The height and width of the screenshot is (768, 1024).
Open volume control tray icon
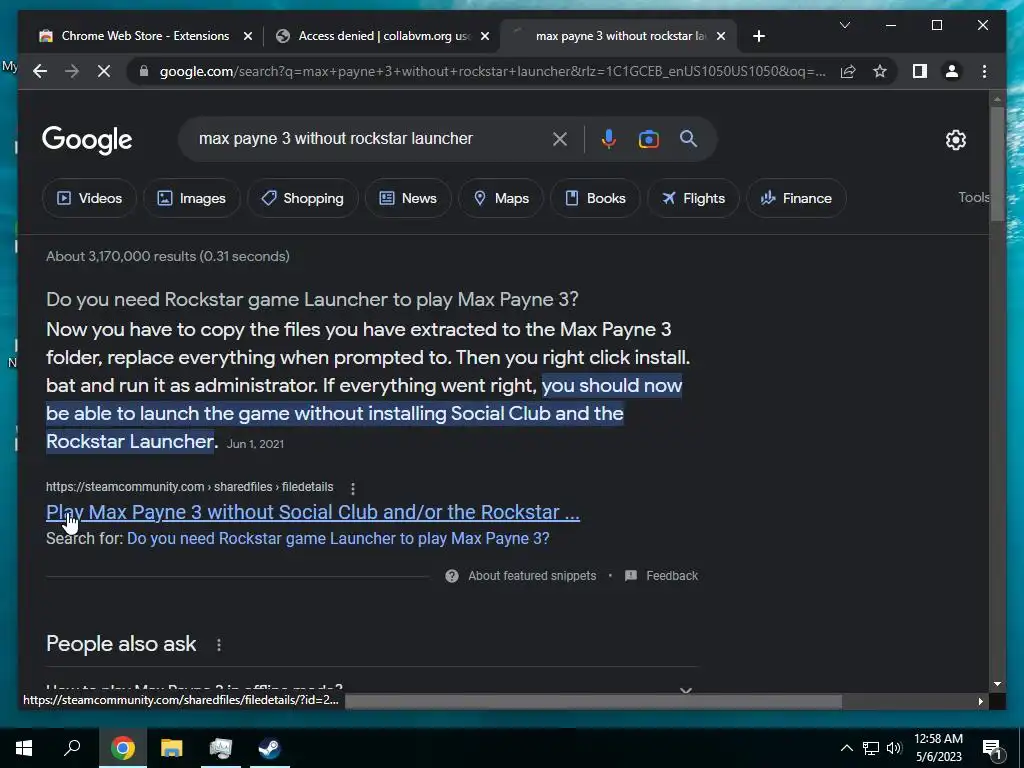pyautogui.click(x=894, y=748)
